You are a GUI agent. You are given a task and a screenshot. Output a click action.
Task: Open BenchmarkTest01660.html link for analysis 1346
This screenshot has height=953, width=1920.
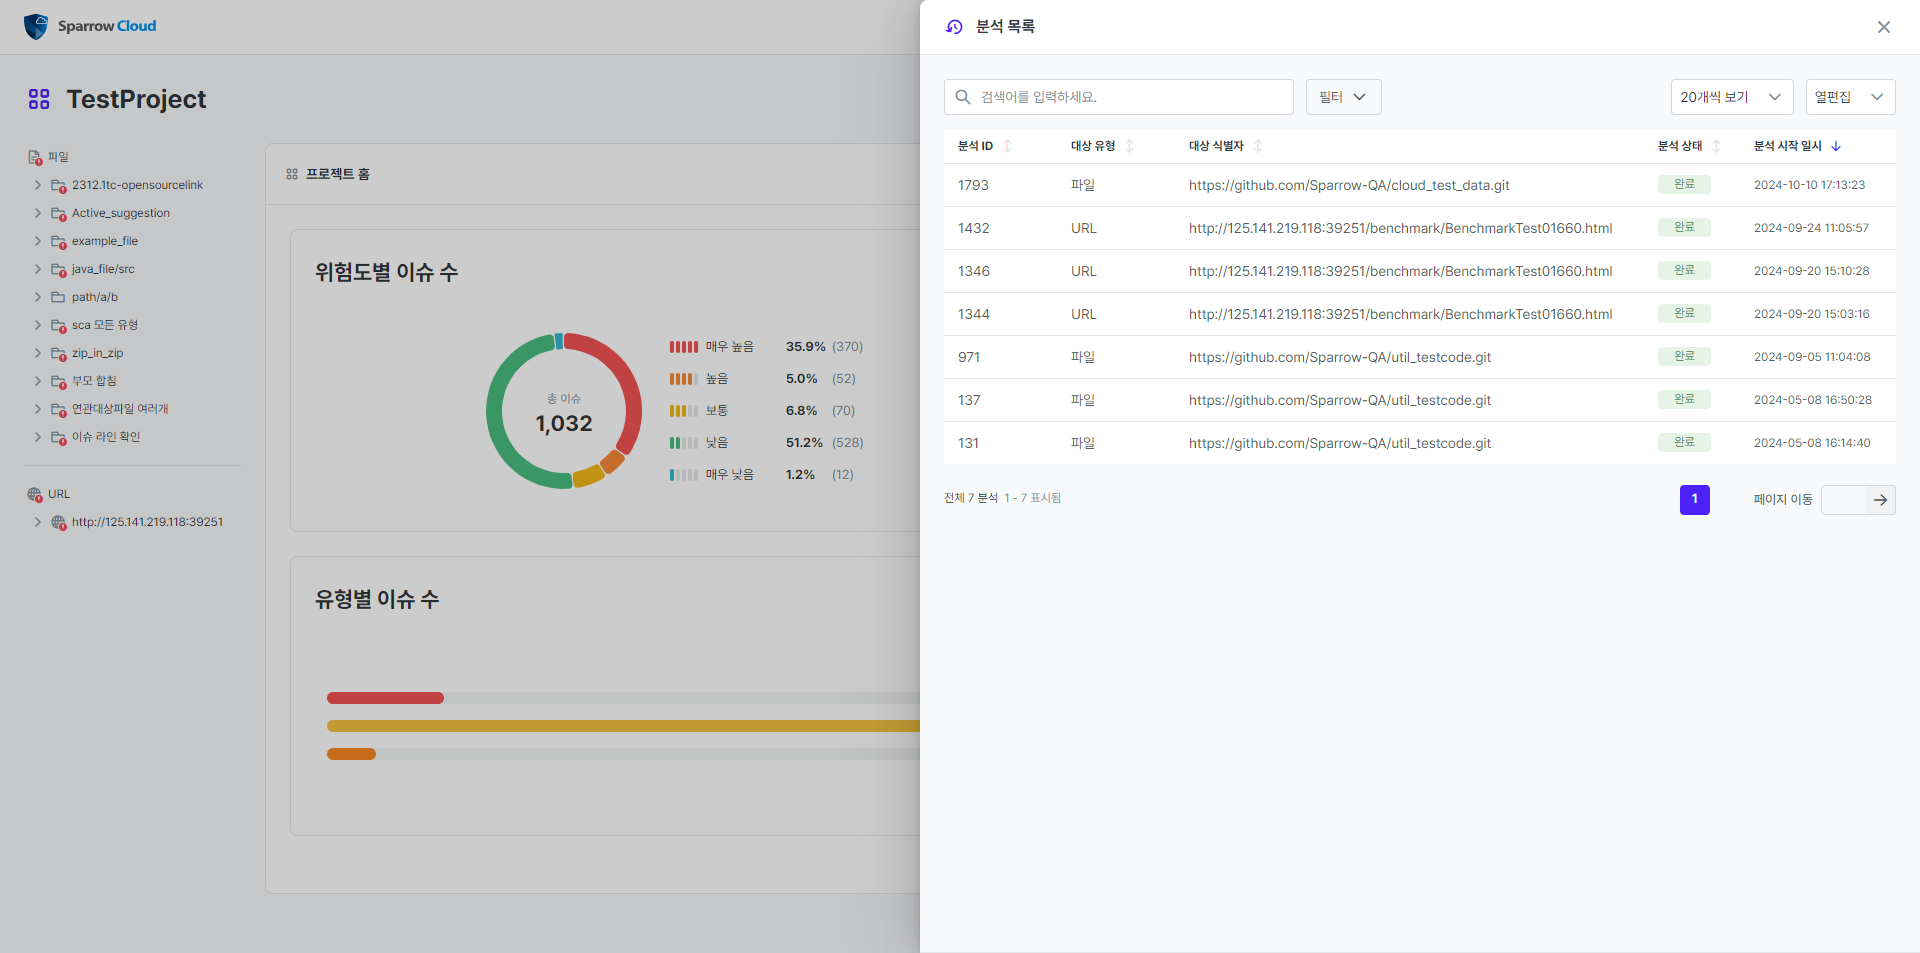1400,271
